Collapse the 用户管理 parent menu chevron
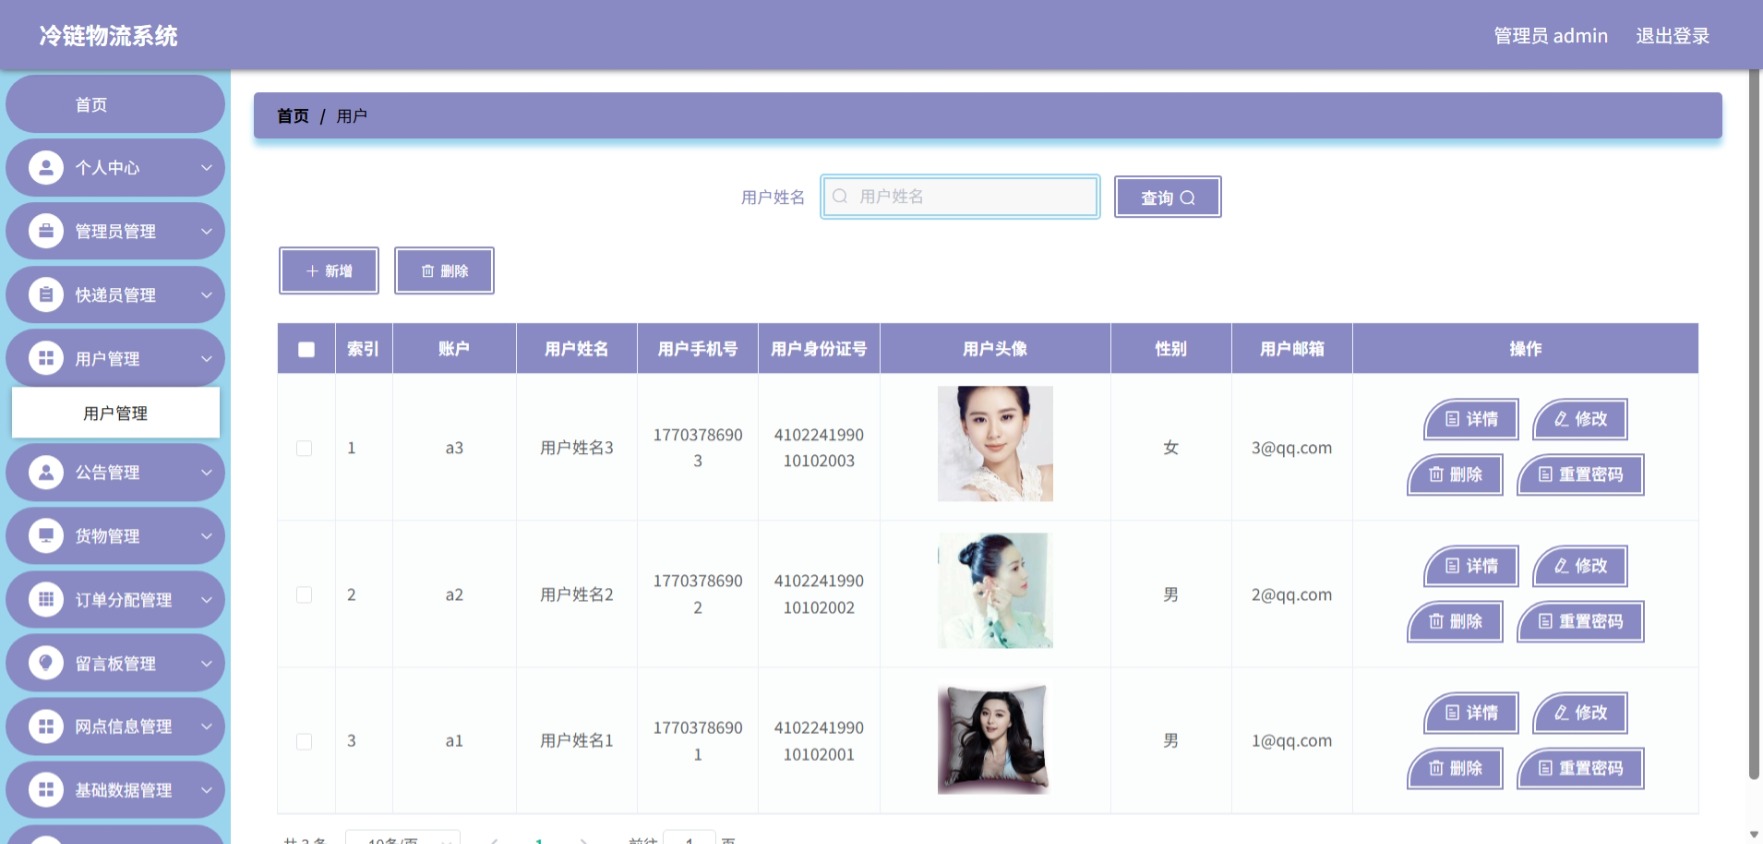 click(x=206, y=358)
